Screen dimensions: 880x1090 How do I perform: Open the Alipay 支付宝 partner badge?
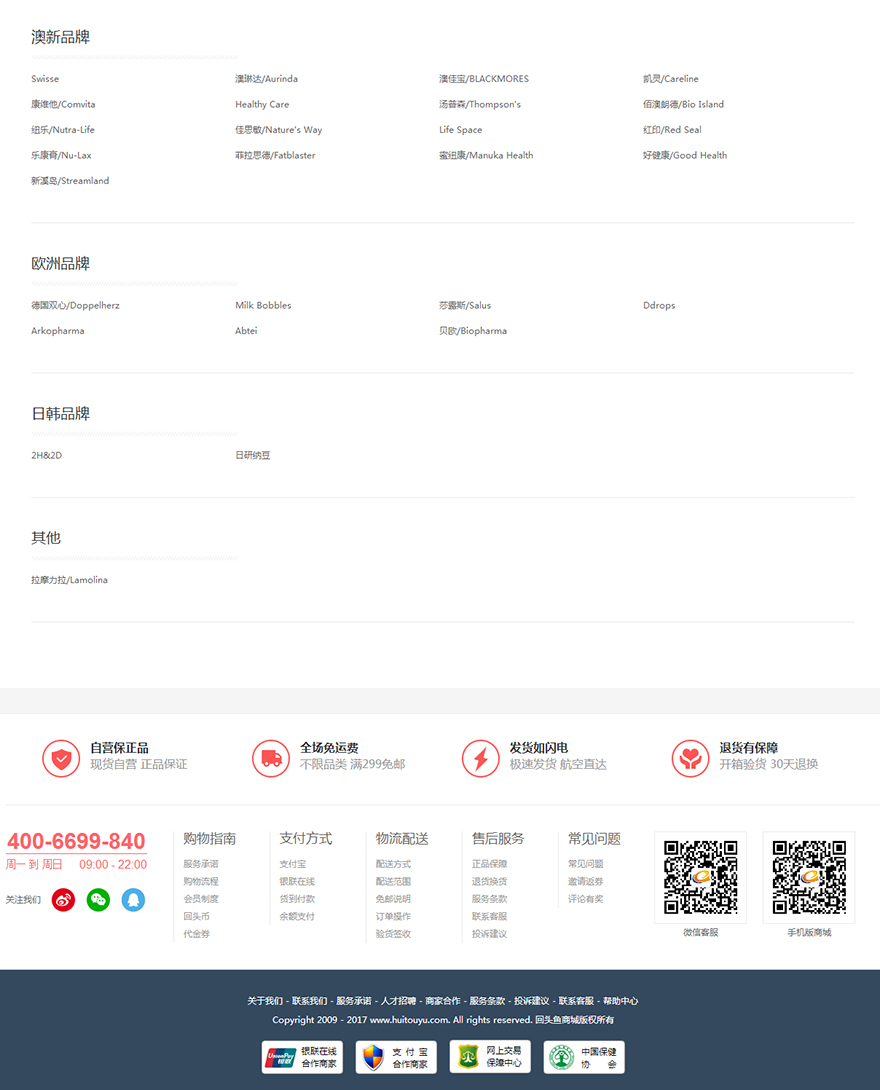pos(396,1057)
